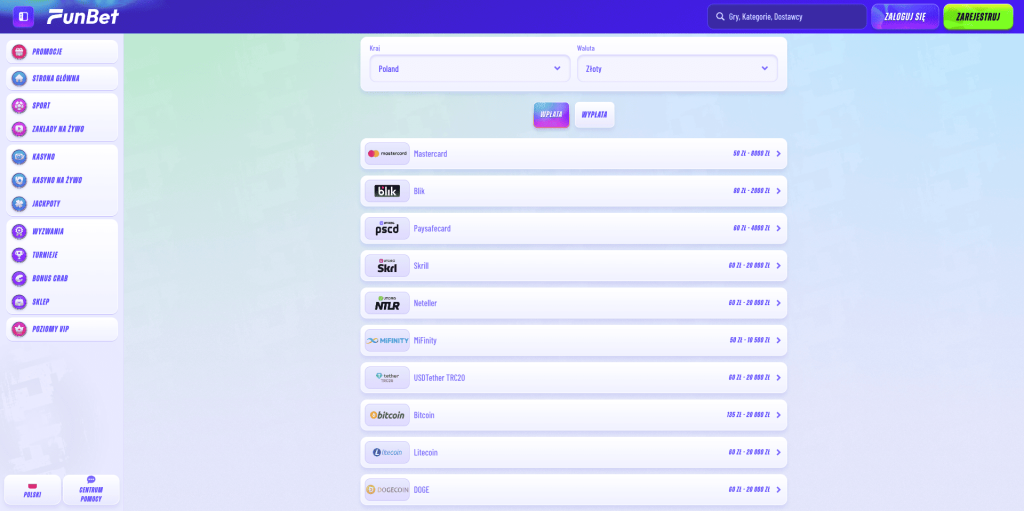
Task: Open the Poziomy VIP crown icon
Action: point(19,329)
